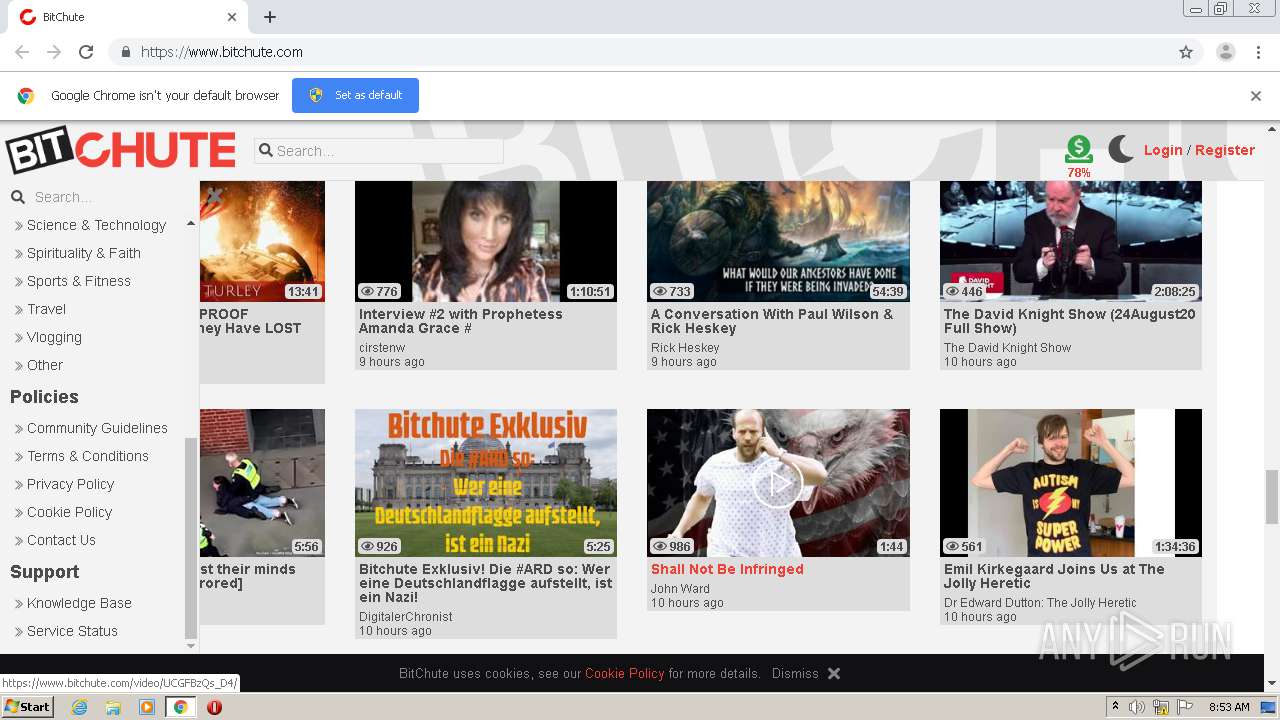Open Sports & Fitness category
This screenshot has width=1280, height=720.
79,281
